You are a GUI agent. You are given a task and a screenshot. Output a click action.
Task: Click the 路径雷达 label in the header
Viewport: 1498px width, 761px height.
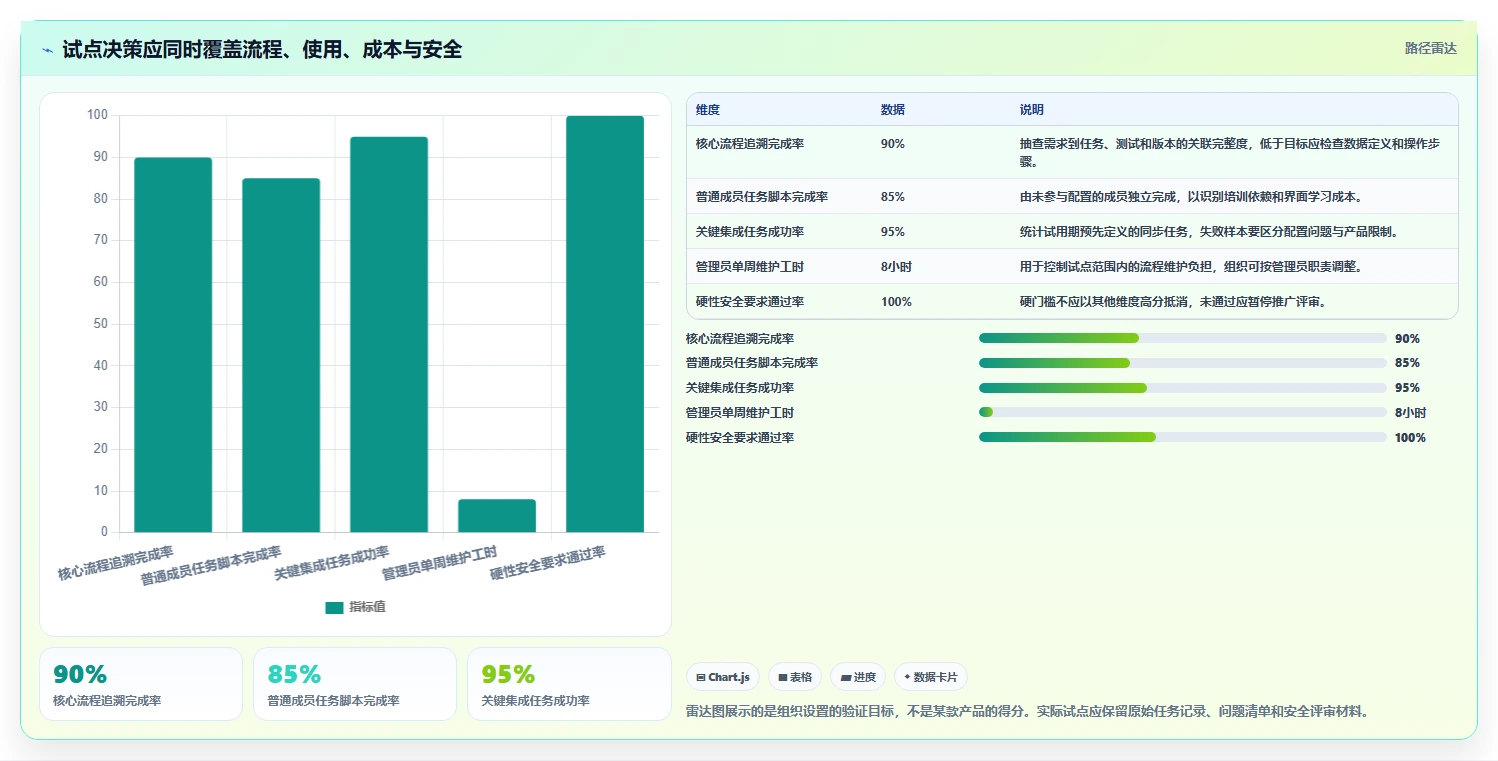click(x=1430, y=48)
